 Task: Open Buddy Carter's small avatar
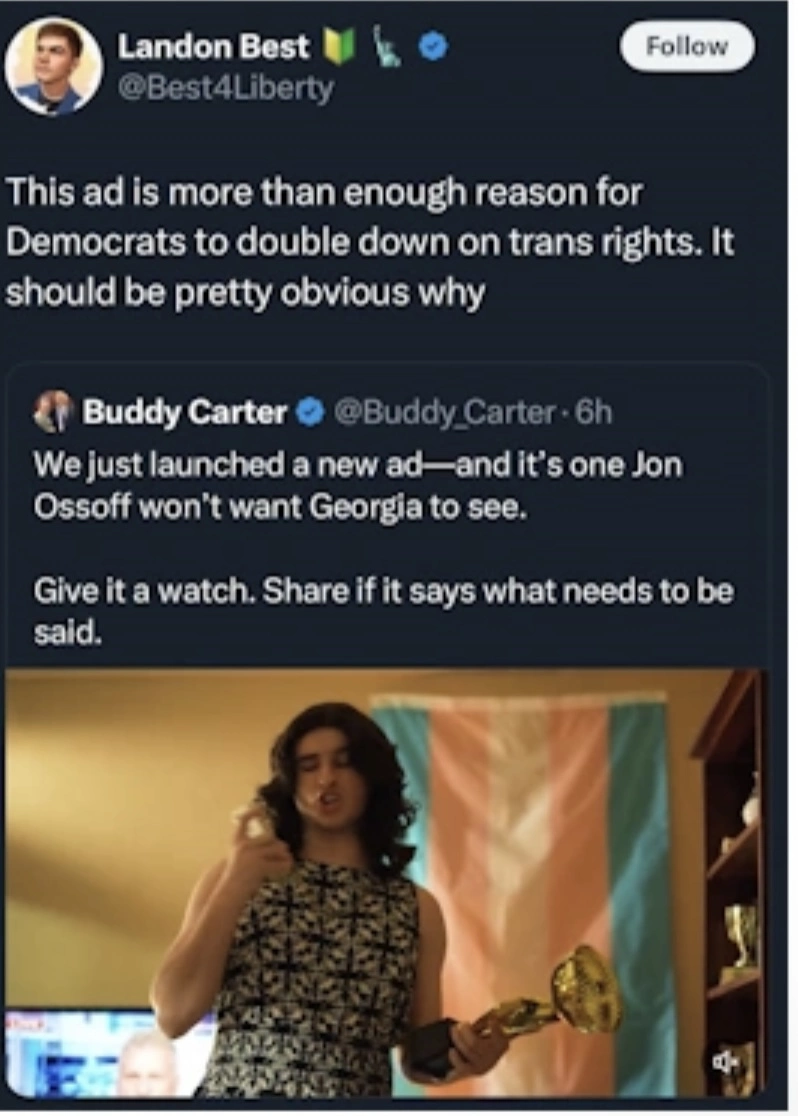click(x=54, y=411)
